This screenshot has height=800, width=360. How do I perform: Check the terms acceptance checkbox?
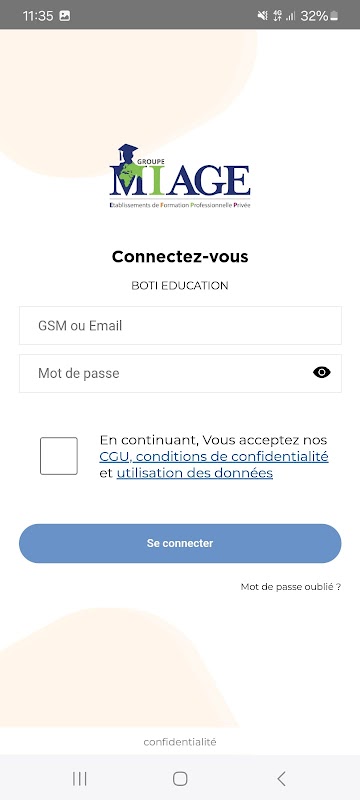(59, 456)
